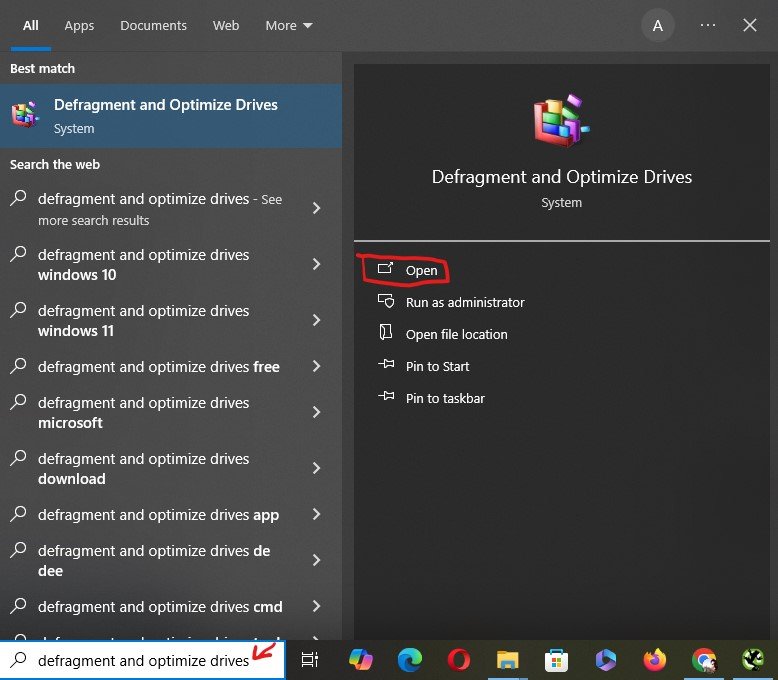
Task: Expand 'defragment and optimize drives free' chevron
Action: (x=316, y=367)
